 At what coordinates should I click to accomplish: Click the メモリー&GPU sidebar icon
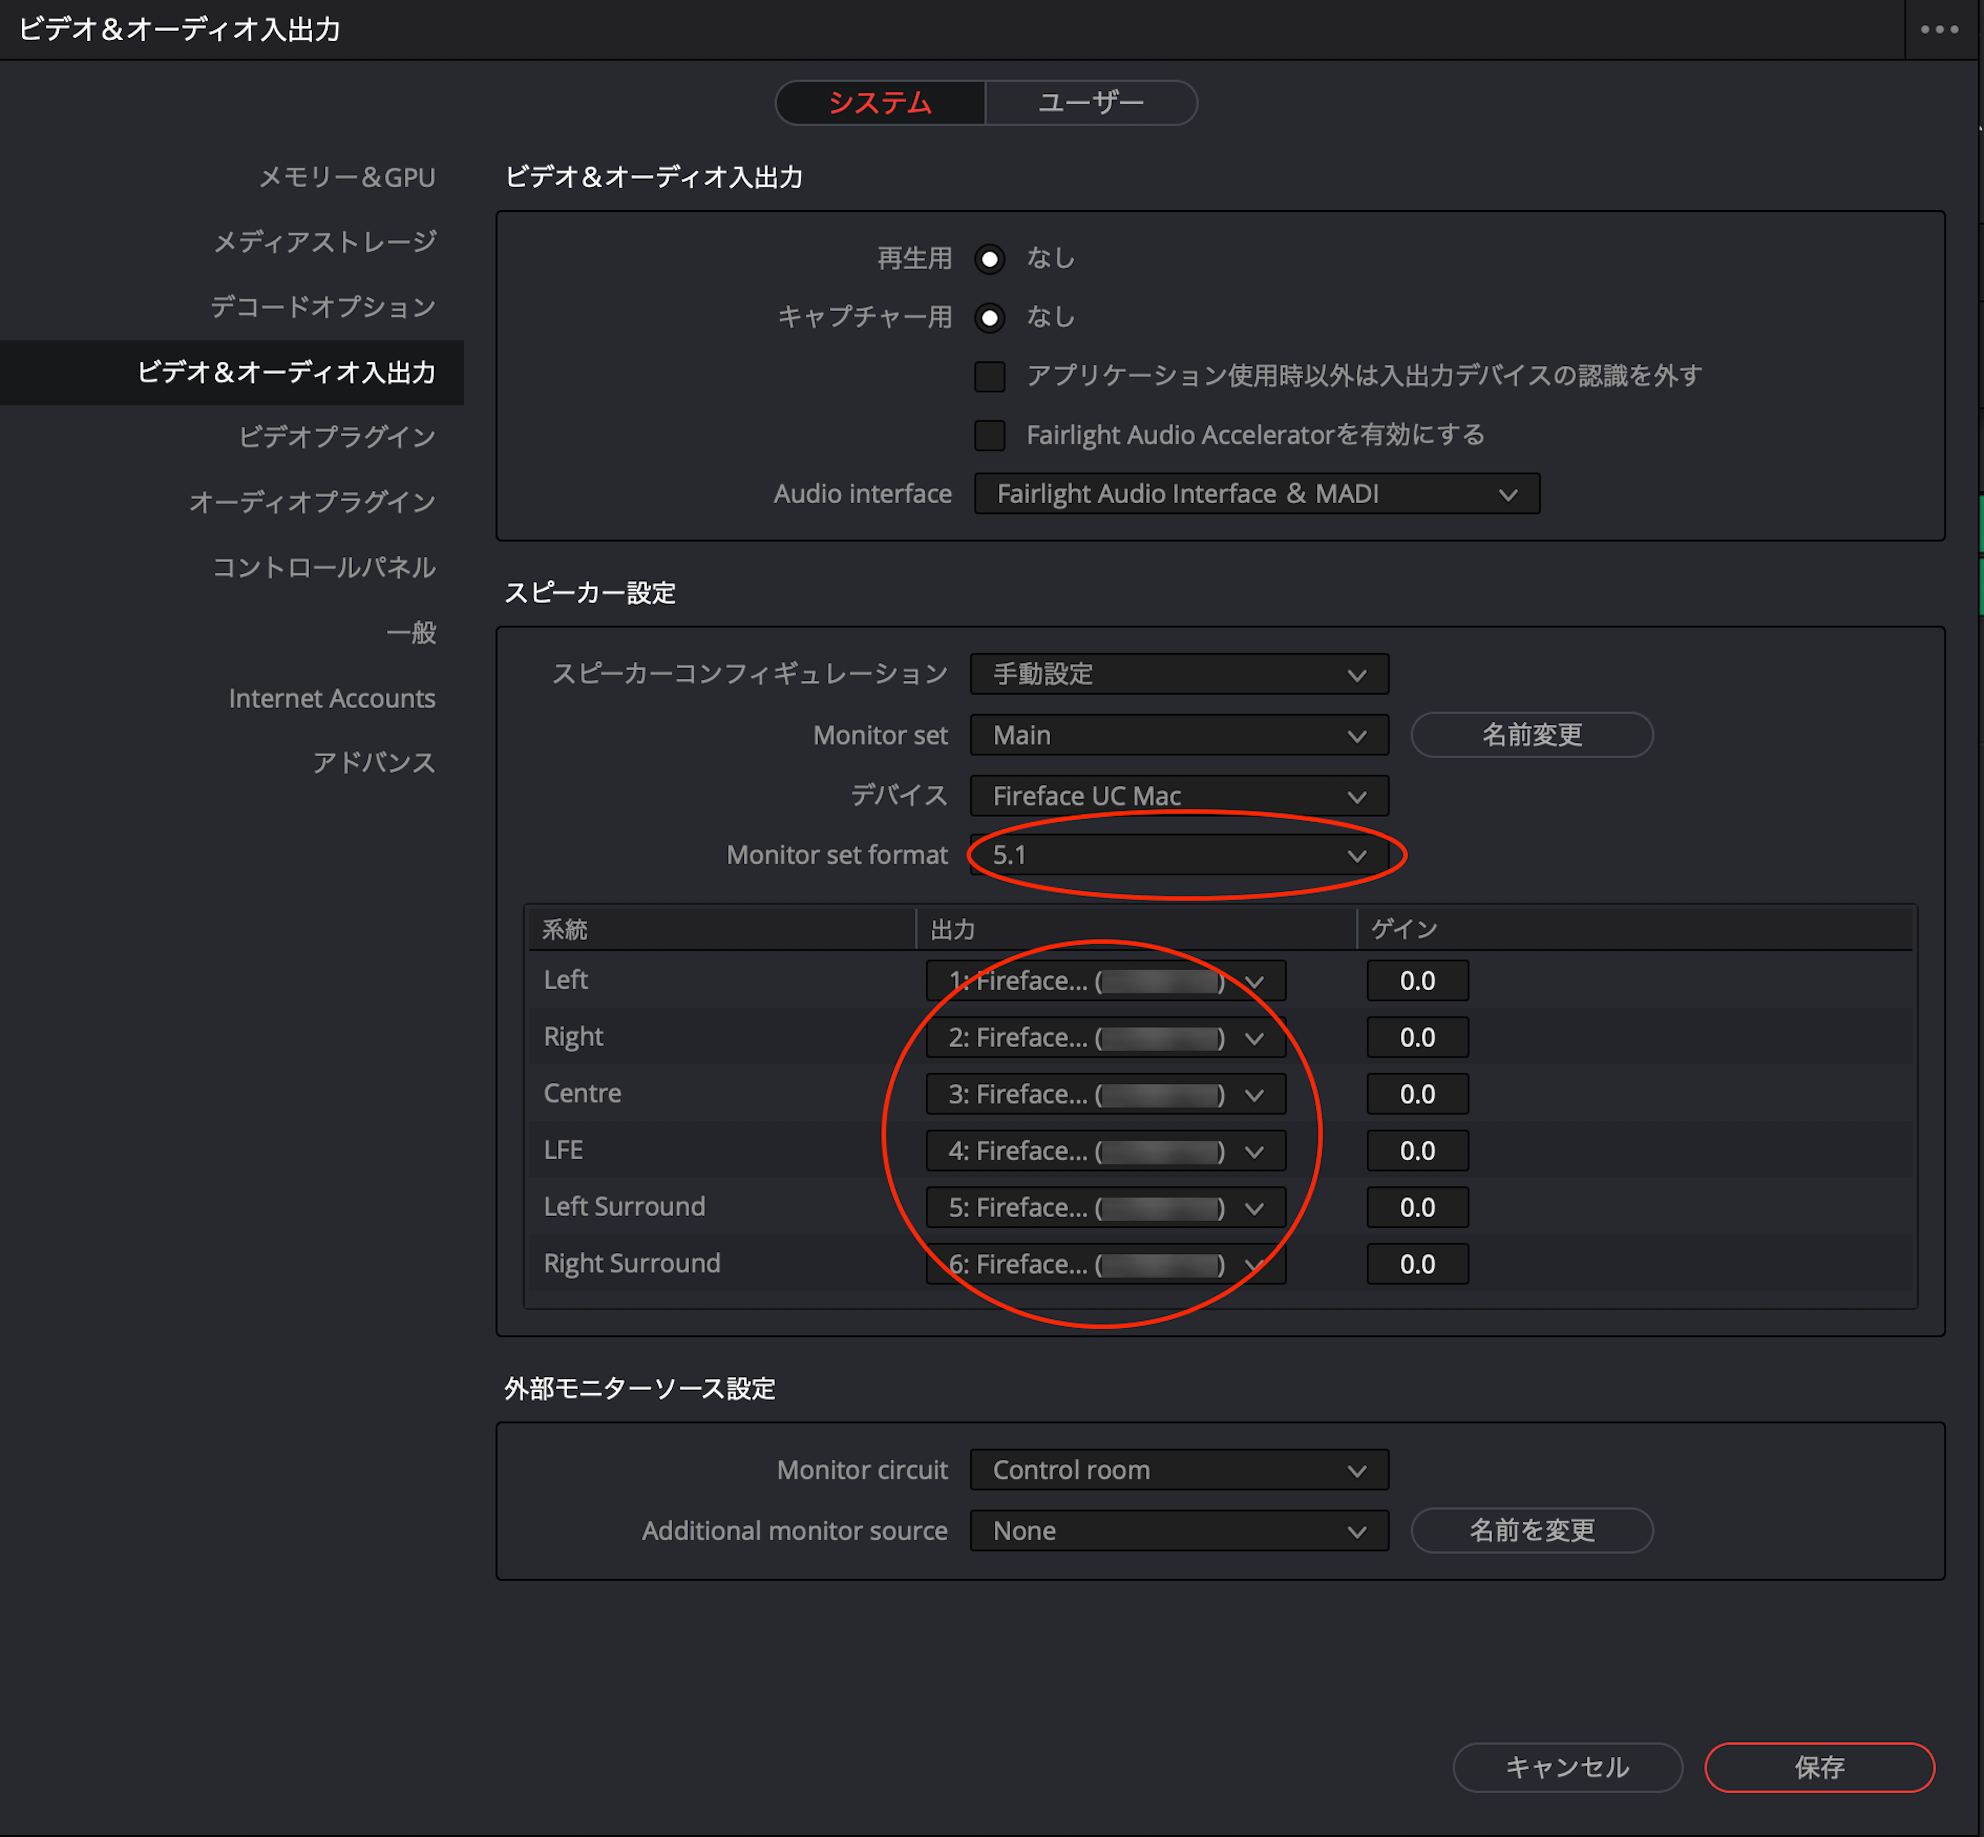[342, 175]
